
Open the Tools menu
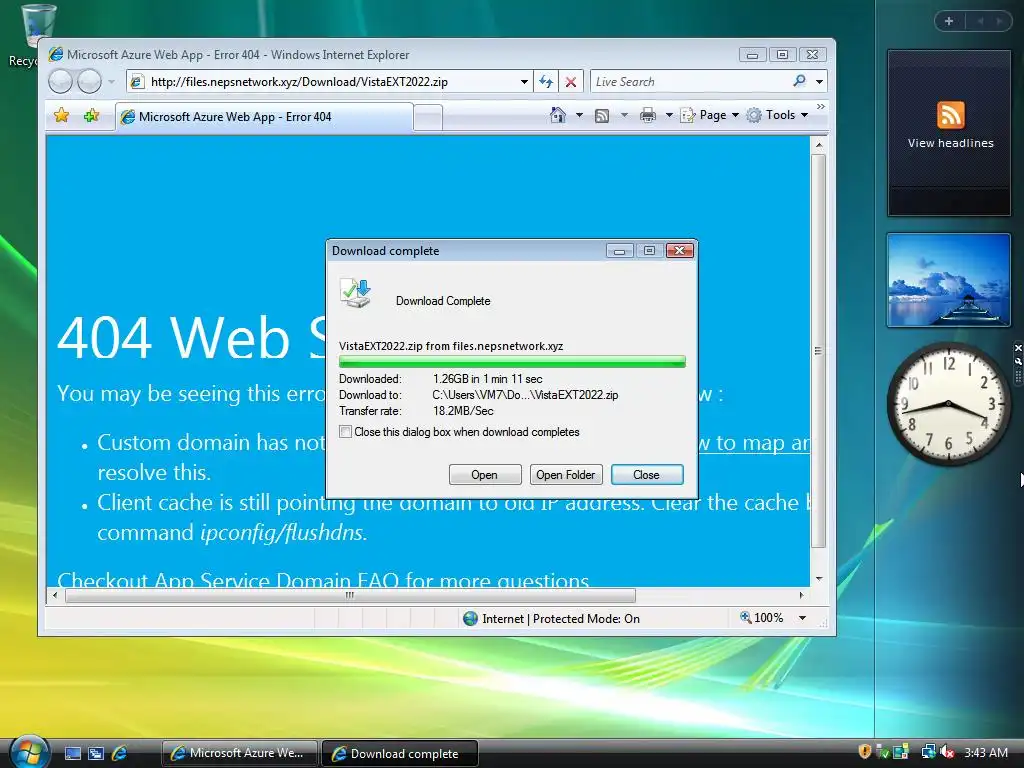click(777, 115)
